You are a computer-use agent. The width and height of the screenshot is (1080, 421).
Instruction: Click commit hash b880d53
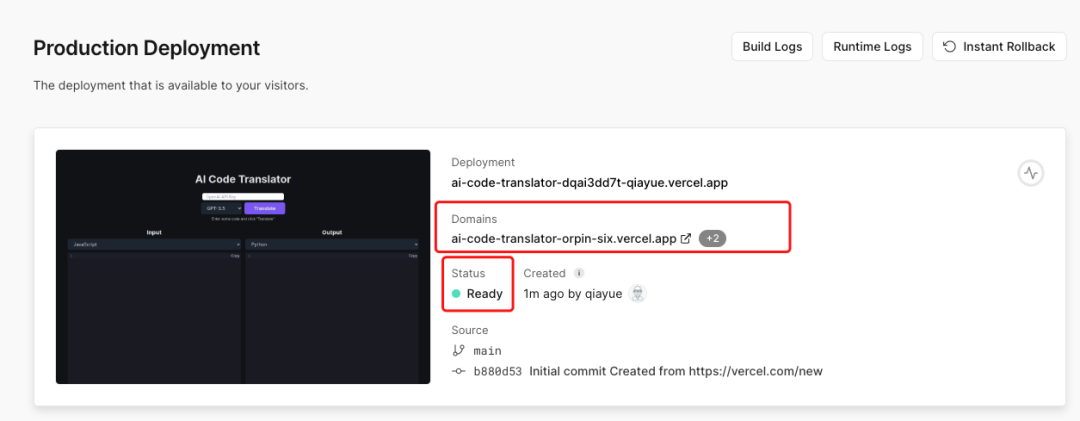tap(497, 371)
